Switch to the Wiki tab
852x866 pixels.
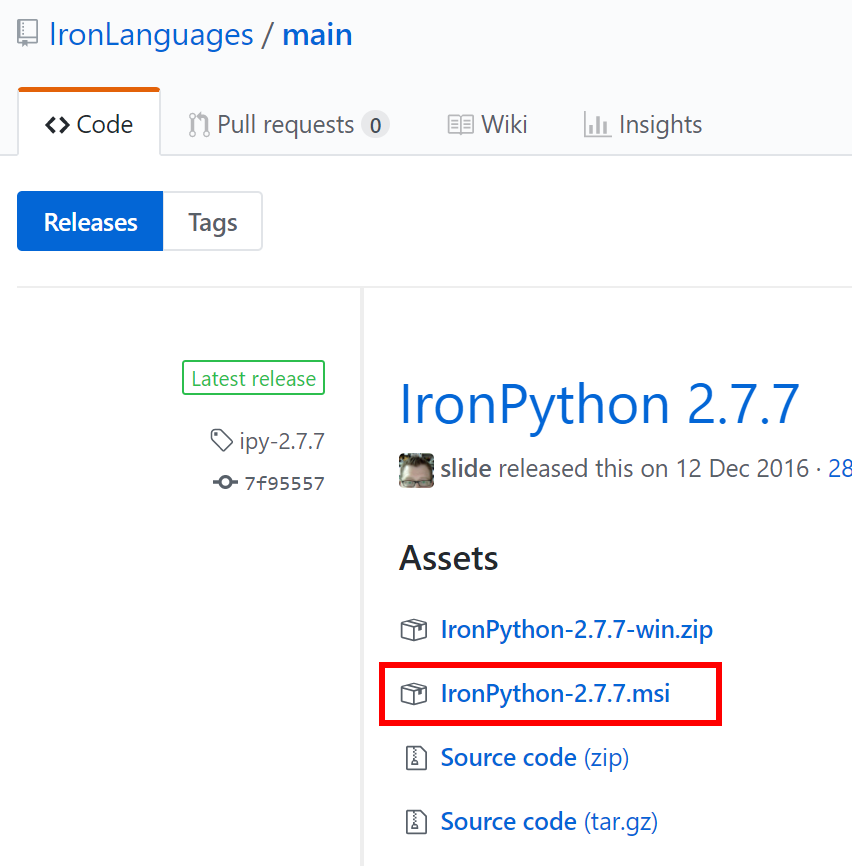pos(488,125)
